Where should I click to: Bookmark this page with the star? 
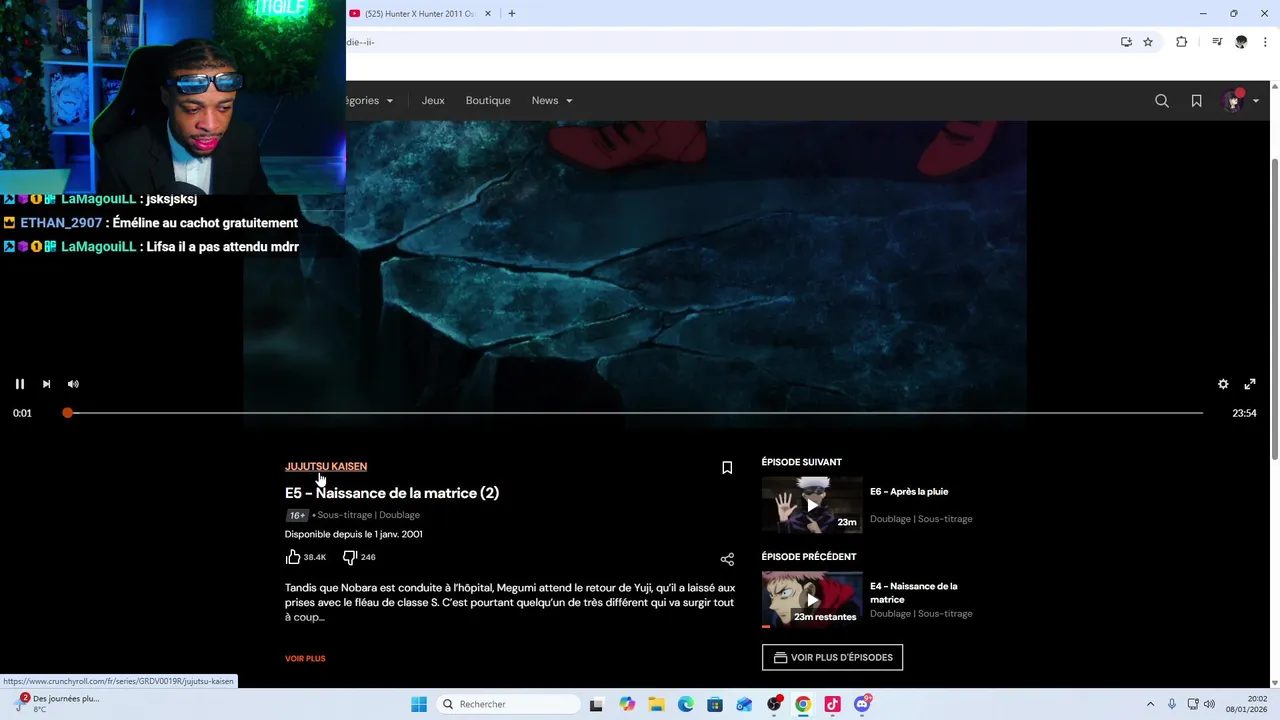pos(1148,42)
